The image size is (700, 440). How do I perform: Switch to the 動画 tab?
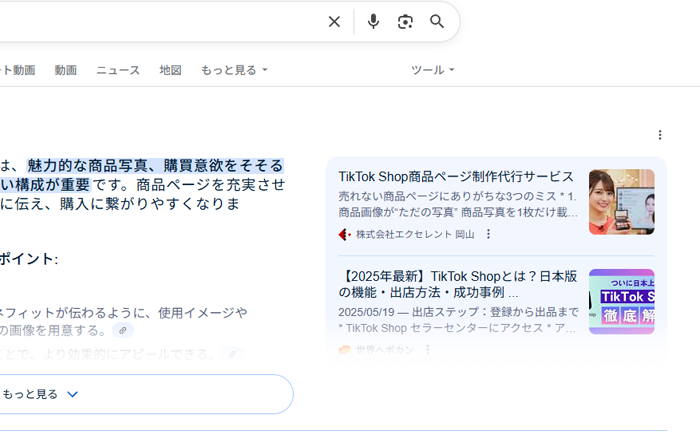(x=66, y=70)
